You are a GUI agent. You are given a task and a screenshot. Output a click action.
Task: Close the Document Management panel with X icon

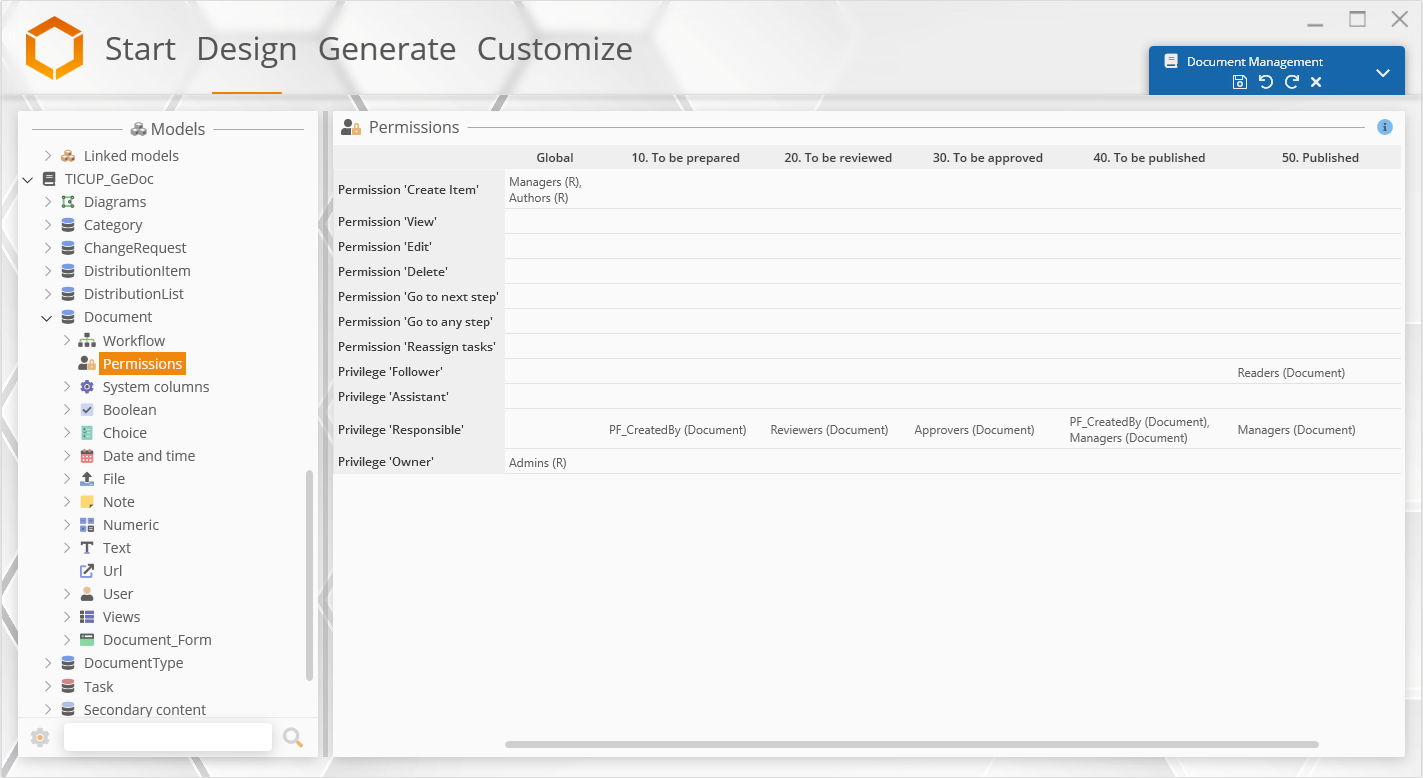point(1316,82)
